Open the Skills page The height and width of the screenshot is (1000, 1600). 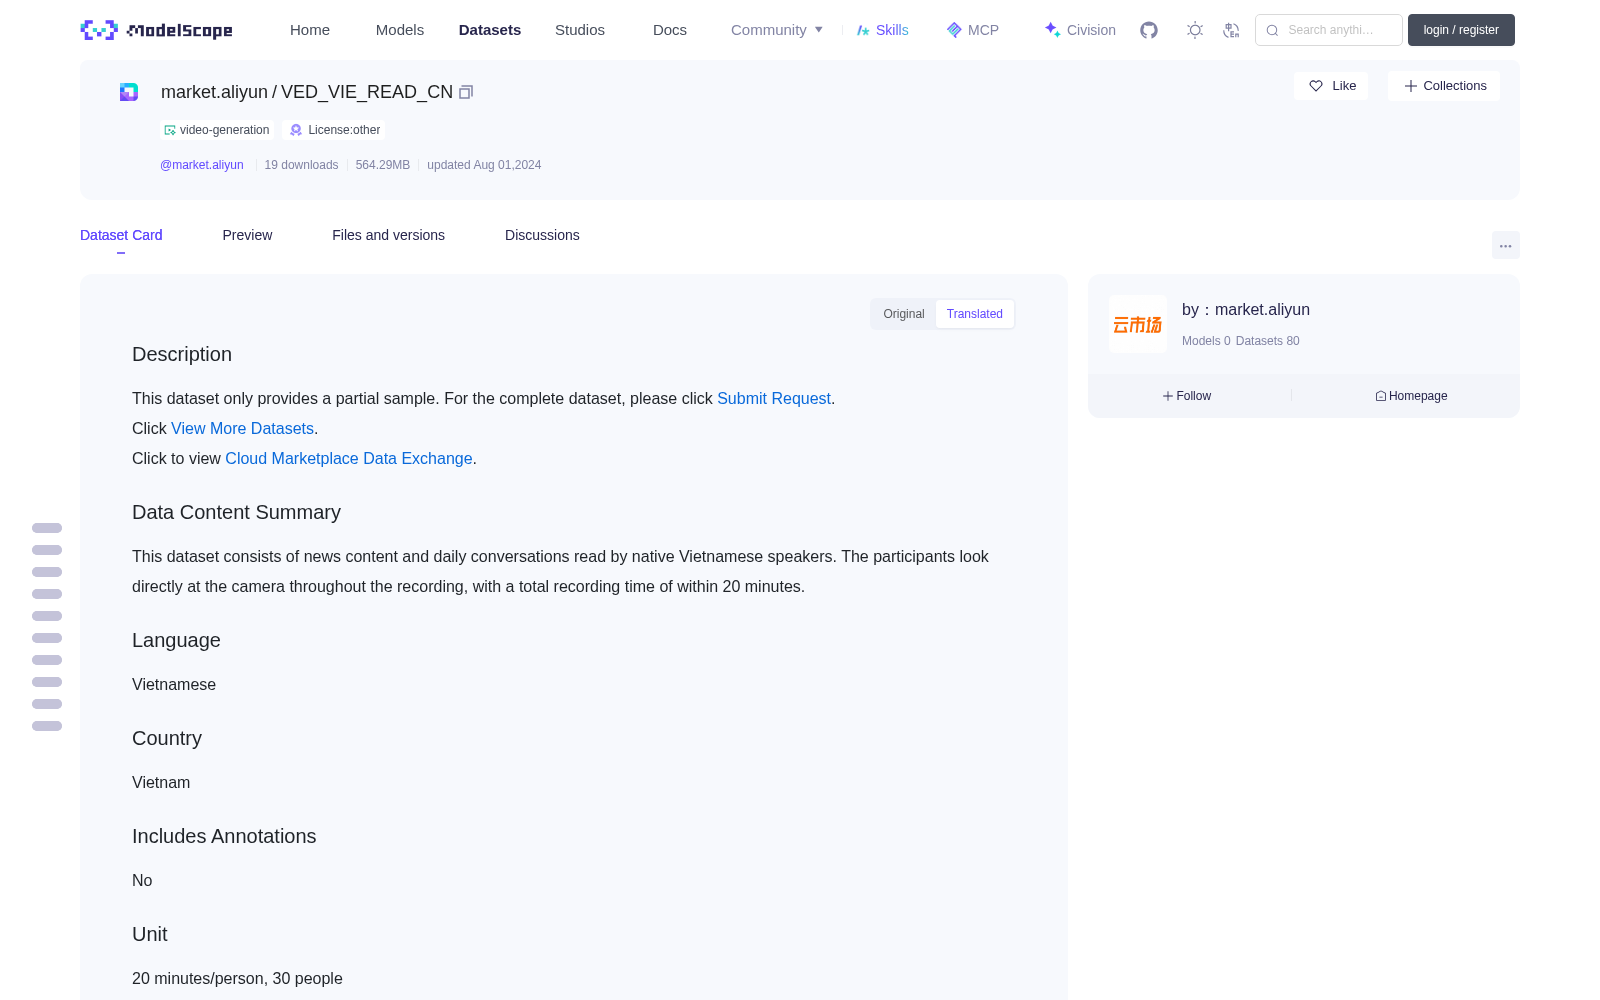coord(882,30)
